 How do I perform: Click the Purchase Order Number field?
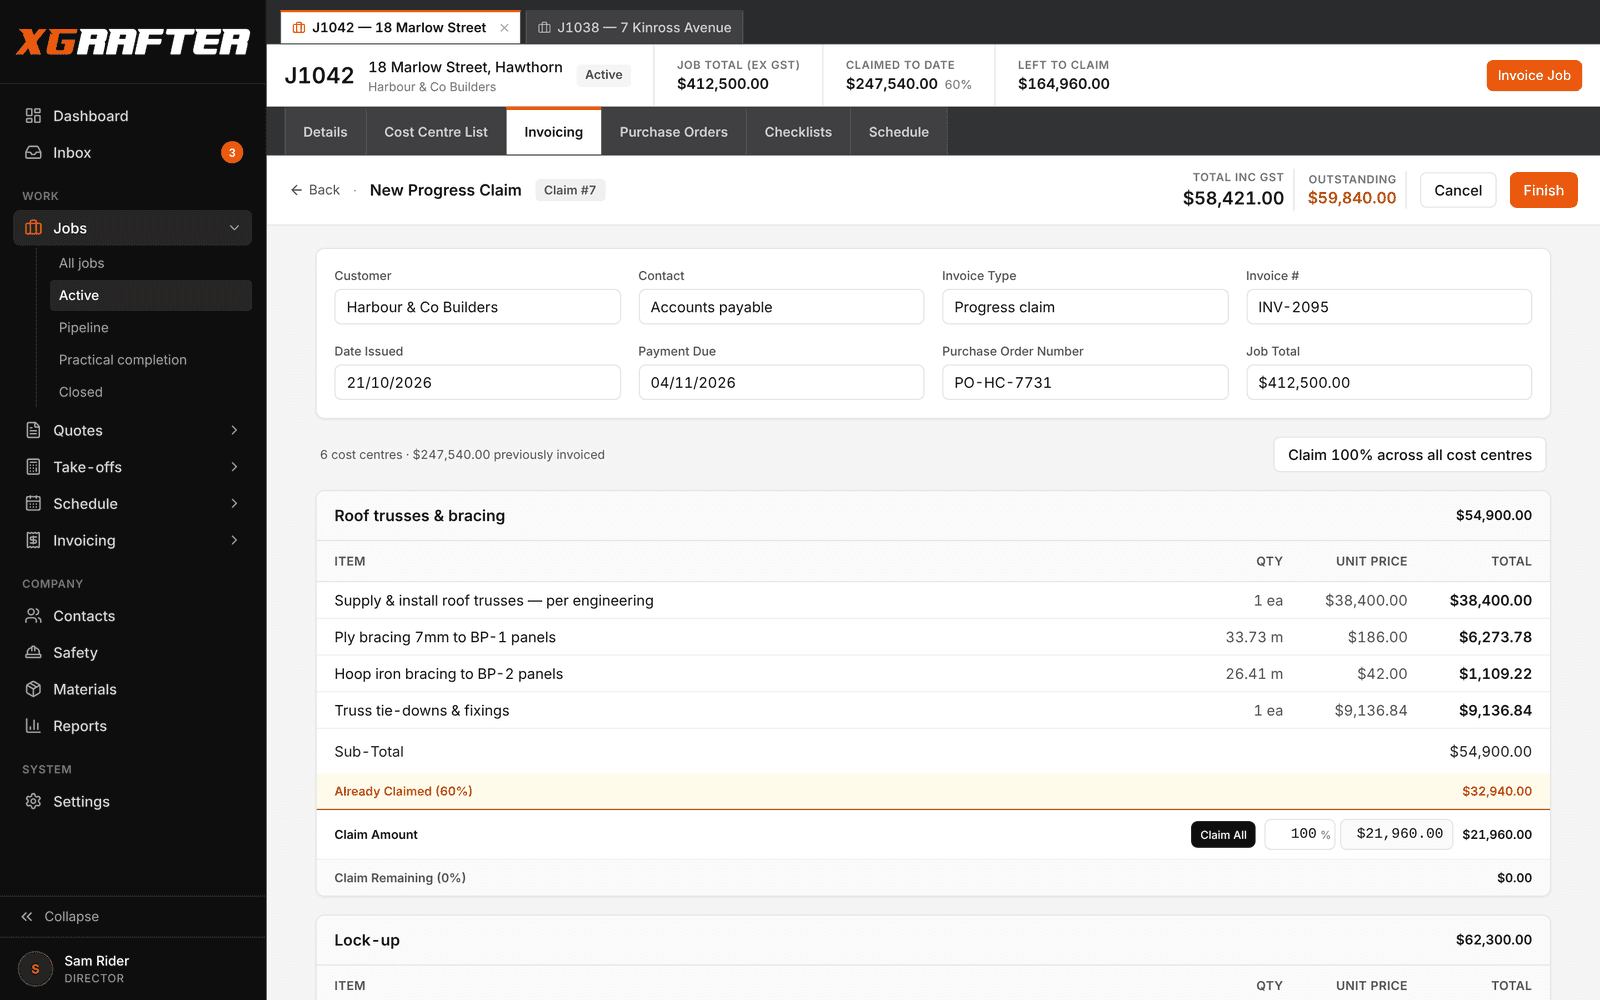click(x=1085, y=382)
